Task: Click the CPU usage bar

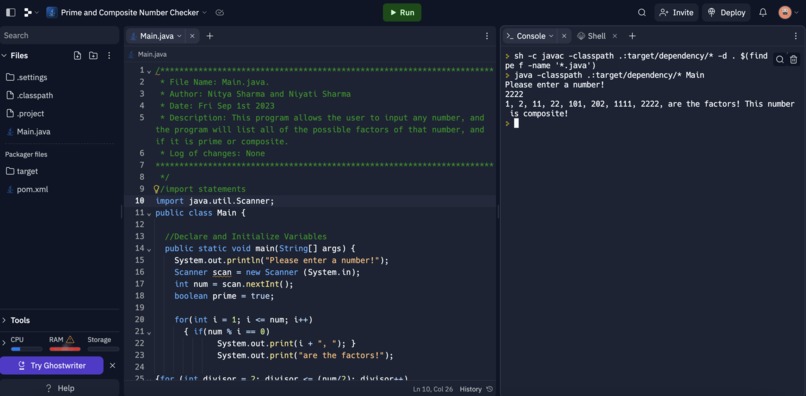Action: pyautogui.click(x=27, y=349)
